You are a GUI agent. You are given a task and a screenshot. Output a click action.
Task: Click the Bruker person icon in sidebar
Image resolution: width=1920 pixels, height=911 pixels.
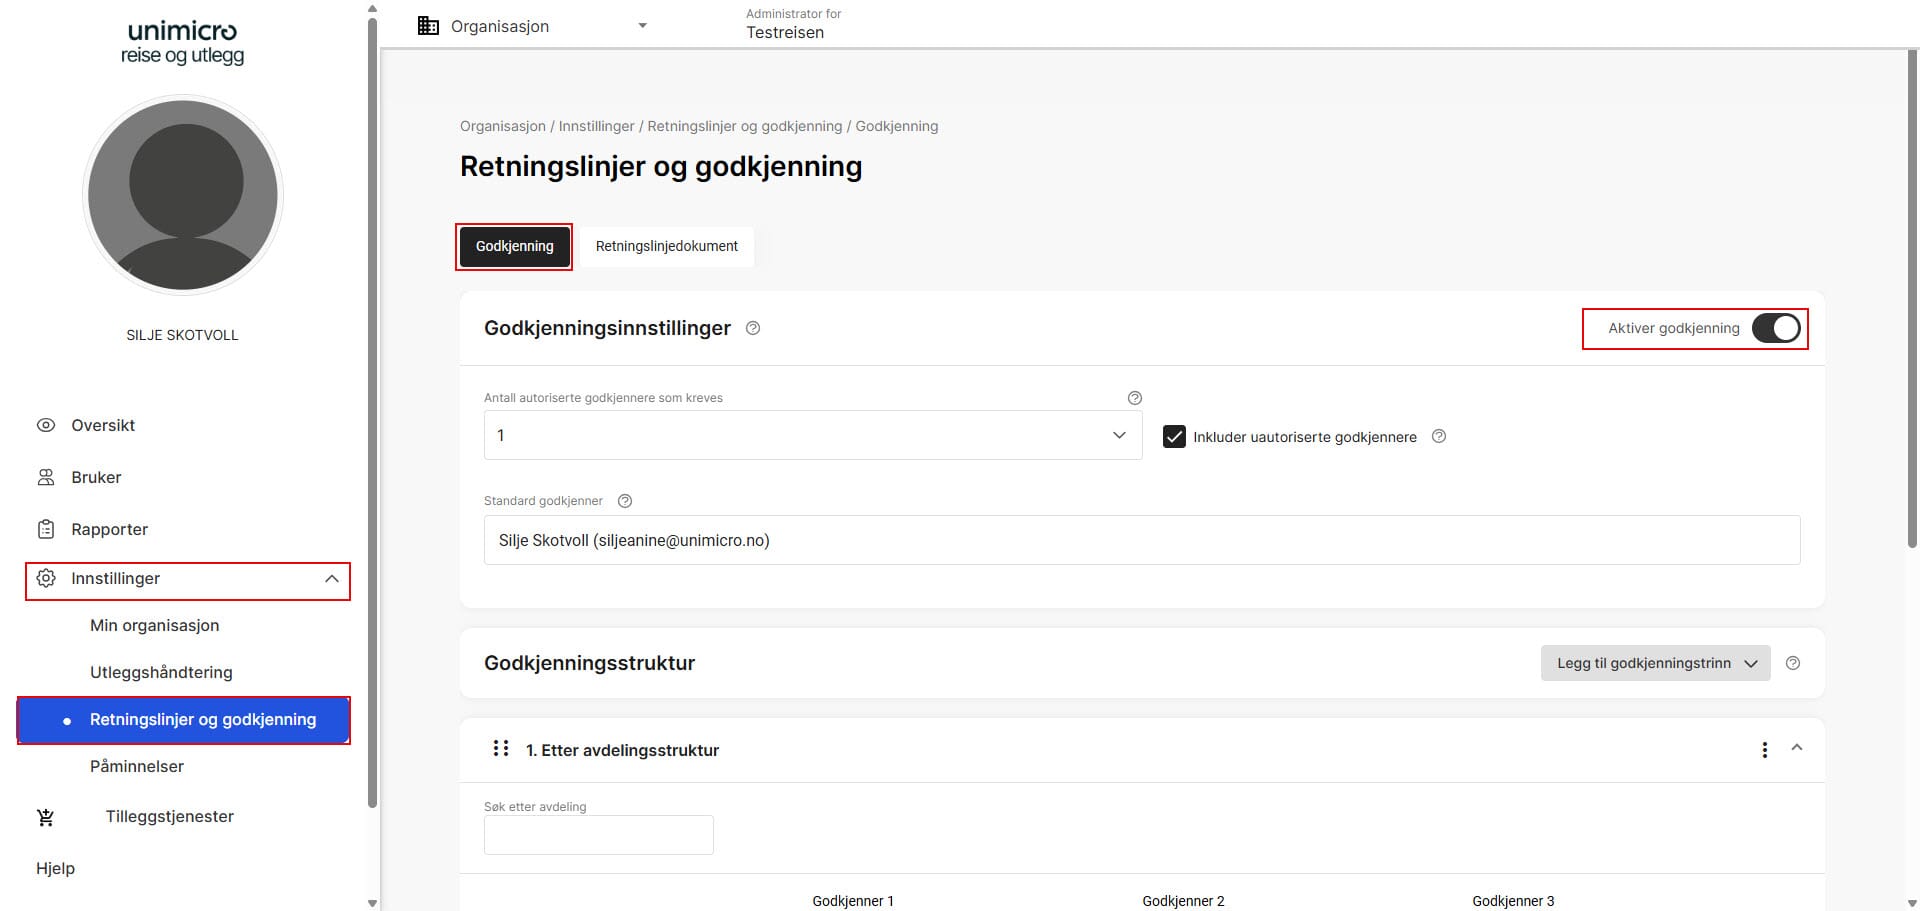pyautogui.click(x=46, y=477)
